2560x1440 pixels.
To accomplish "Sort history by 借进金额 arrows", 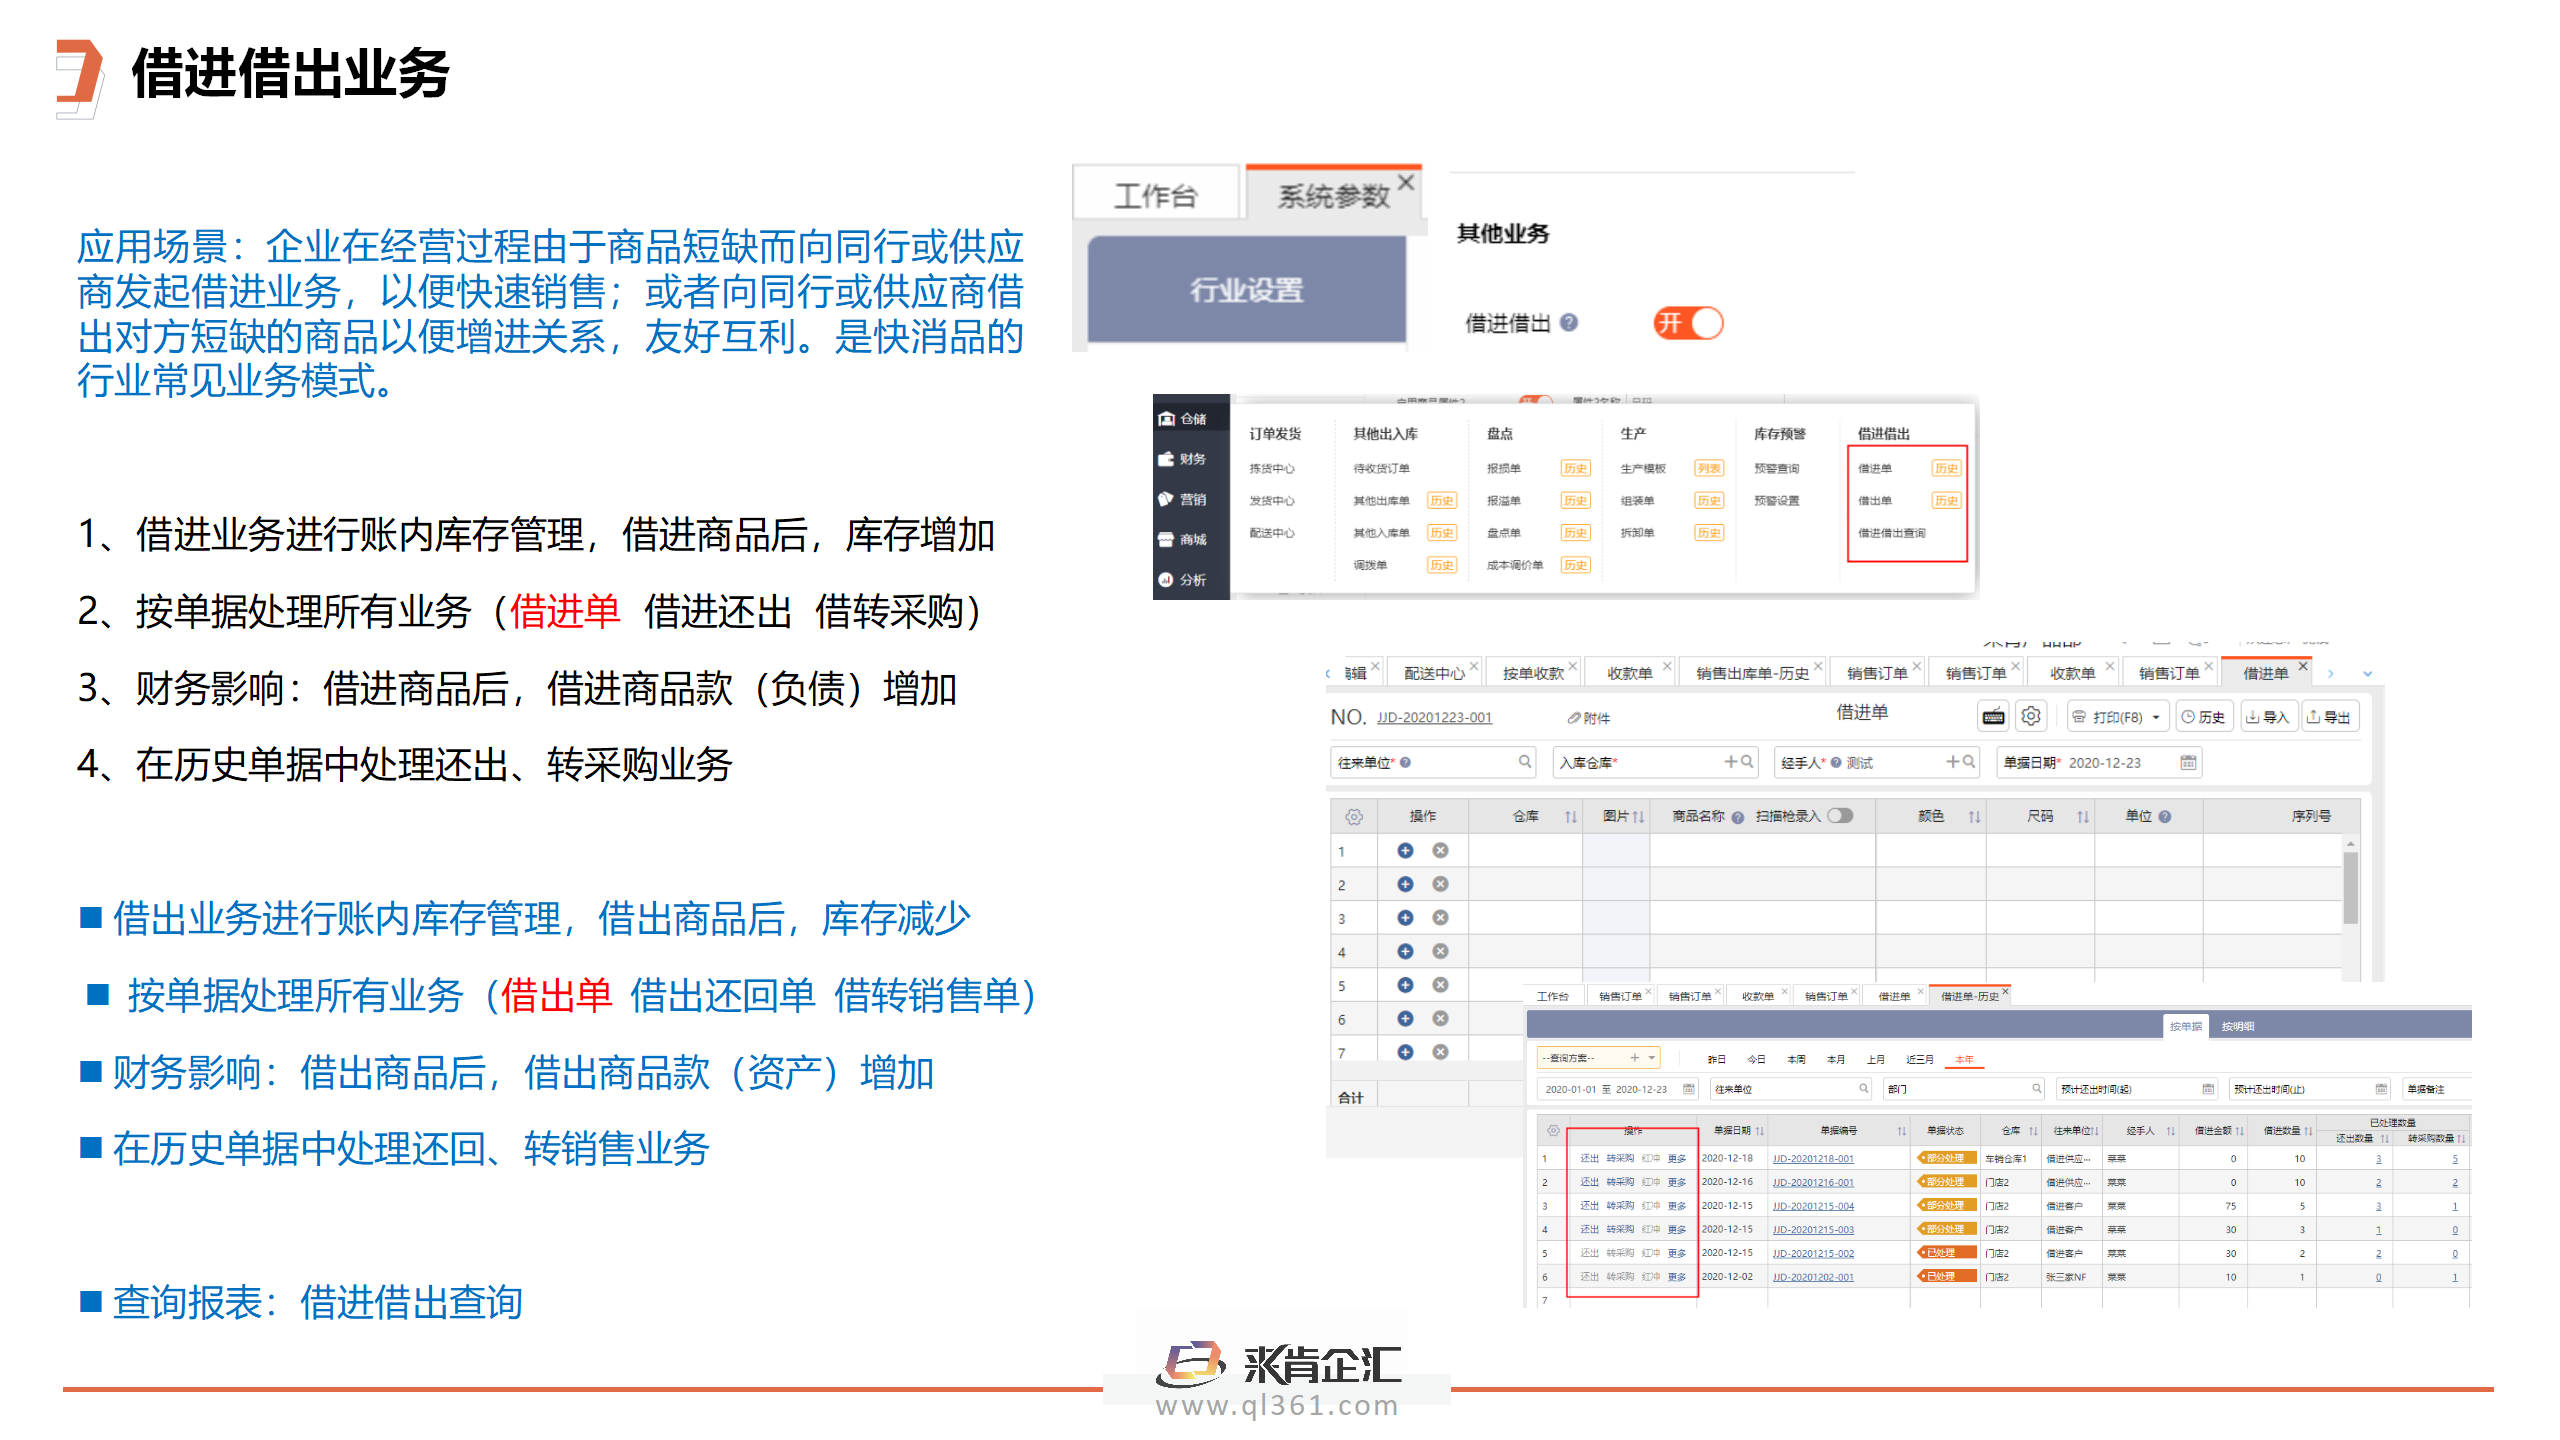I will [2240, 1131].
